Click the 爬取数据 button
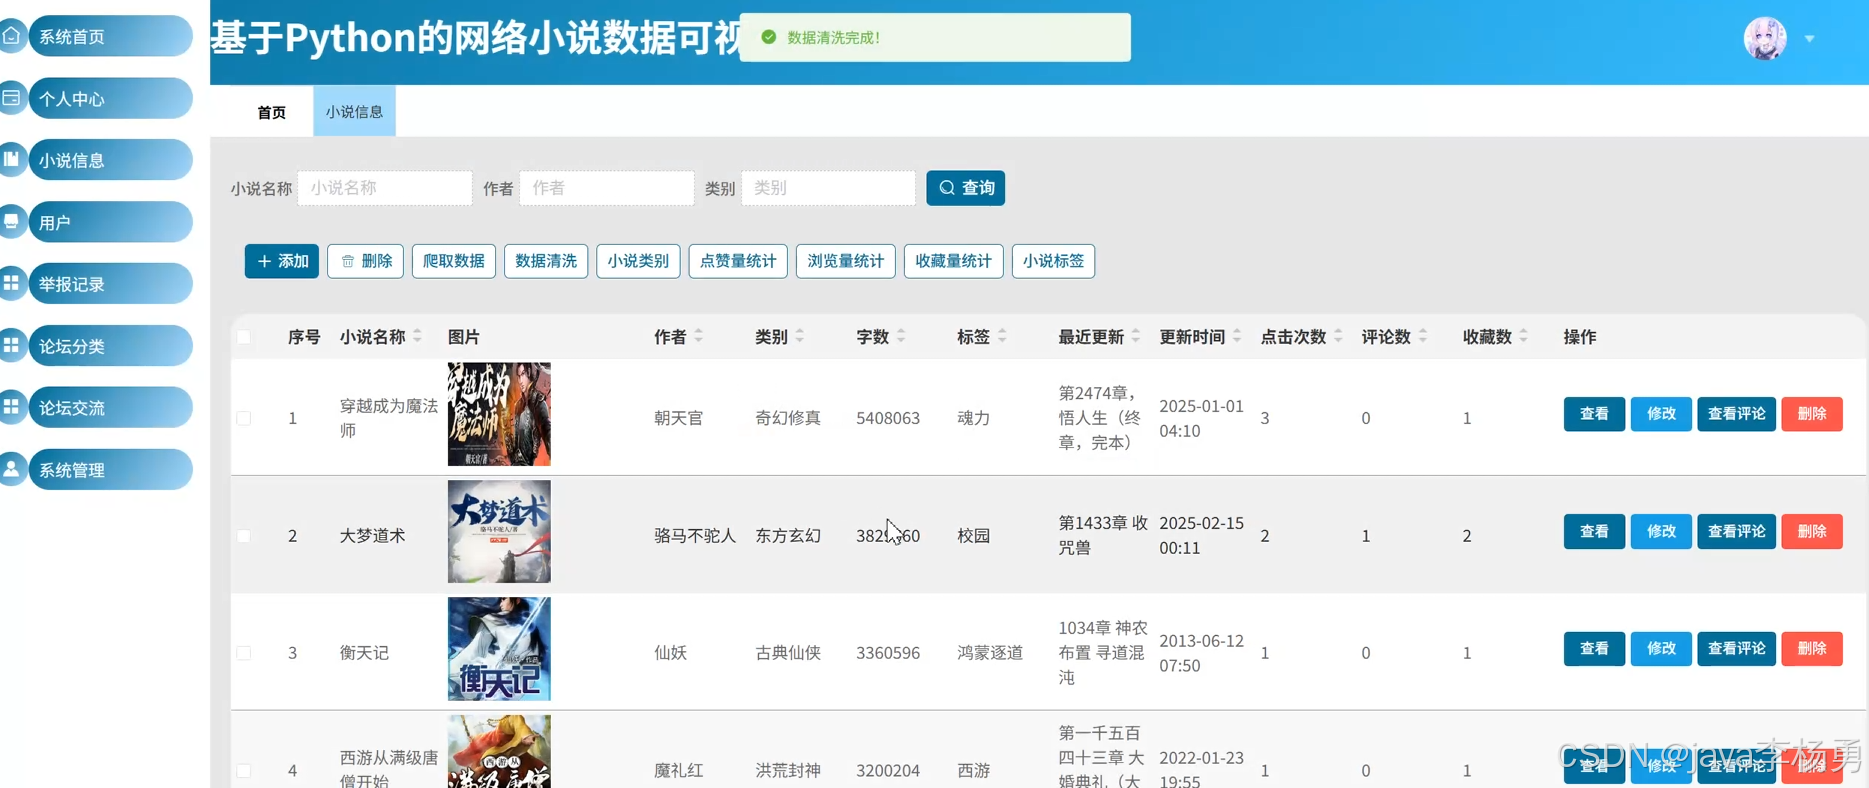Screen dimensions: 1869x788 point(454,261)
